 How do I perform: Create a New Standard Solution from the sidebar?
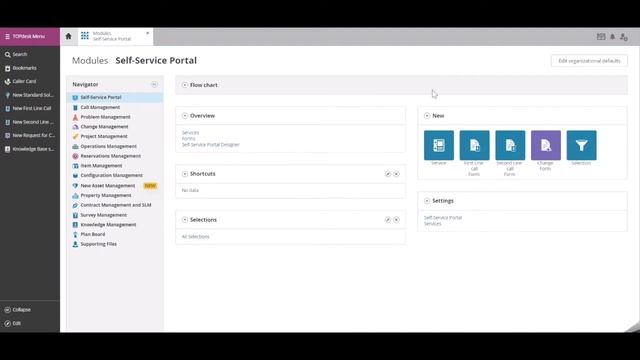coord(29,95)
